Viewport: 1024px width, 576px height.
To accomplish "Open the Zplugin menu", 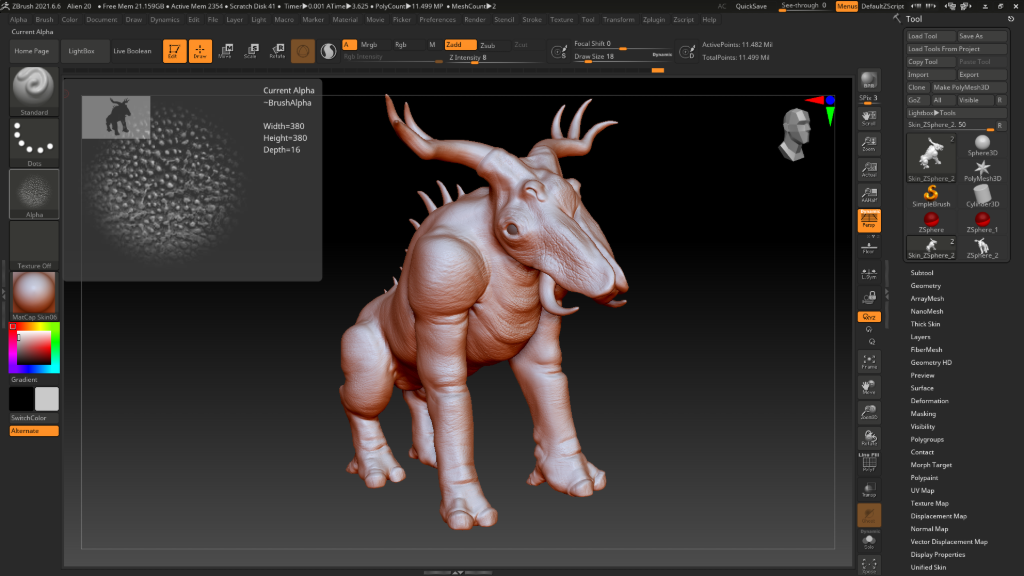I will point(654,20).
